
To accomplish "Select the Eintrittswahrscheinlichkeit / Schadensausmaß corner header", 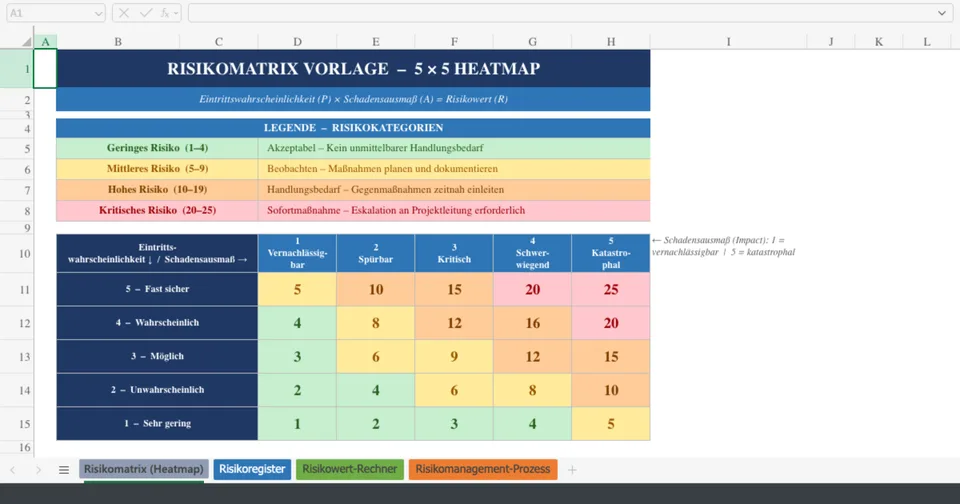I will coord(157,253).
